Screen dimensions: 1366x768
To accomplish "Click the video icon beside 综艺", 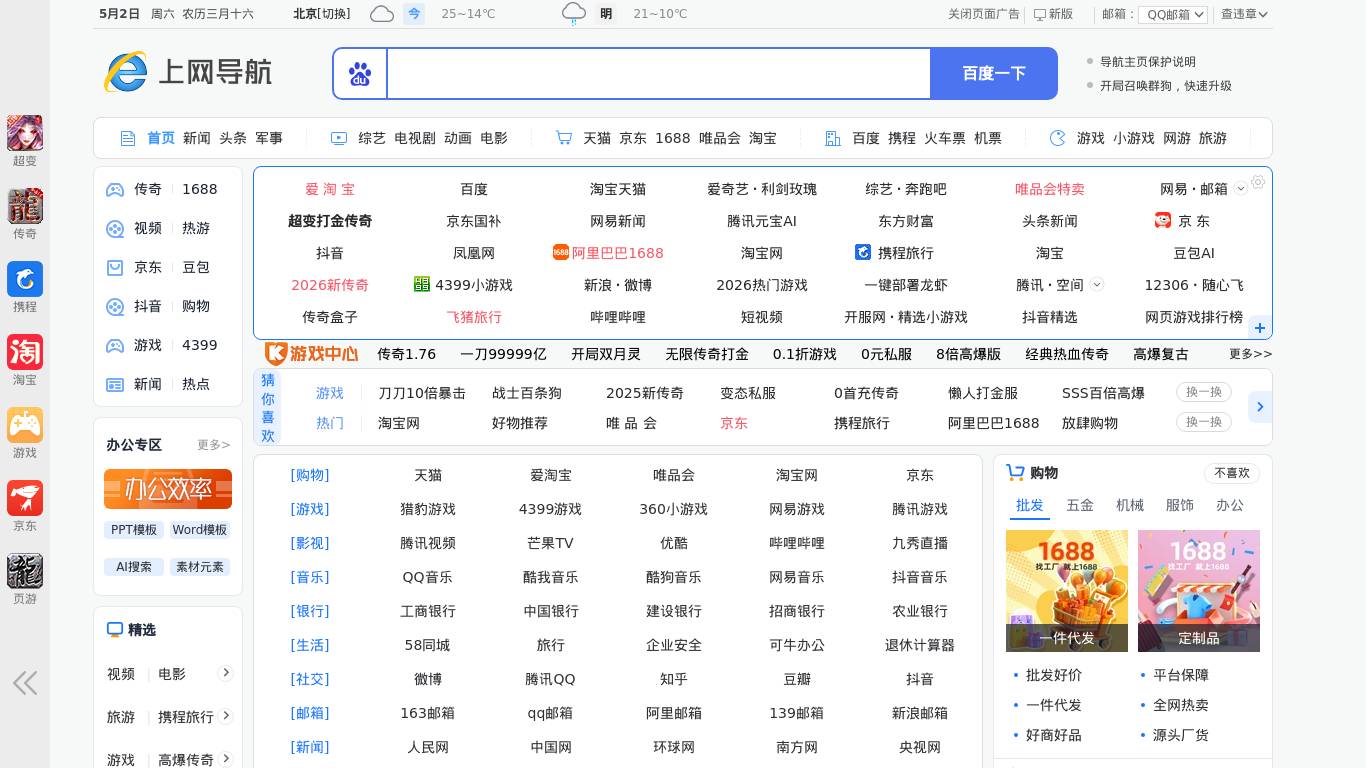I will coord(339,138).
